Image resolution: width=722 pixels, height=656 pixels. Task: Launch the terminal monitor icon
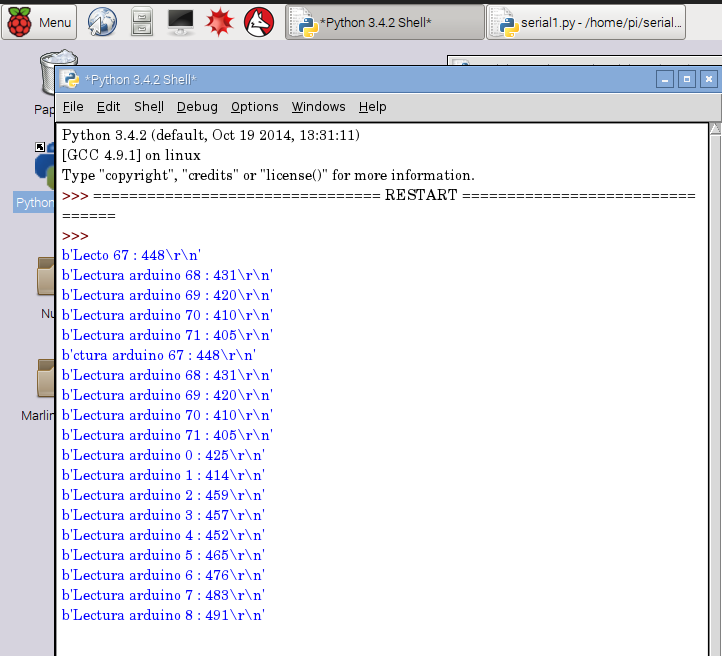pos(180,22)
